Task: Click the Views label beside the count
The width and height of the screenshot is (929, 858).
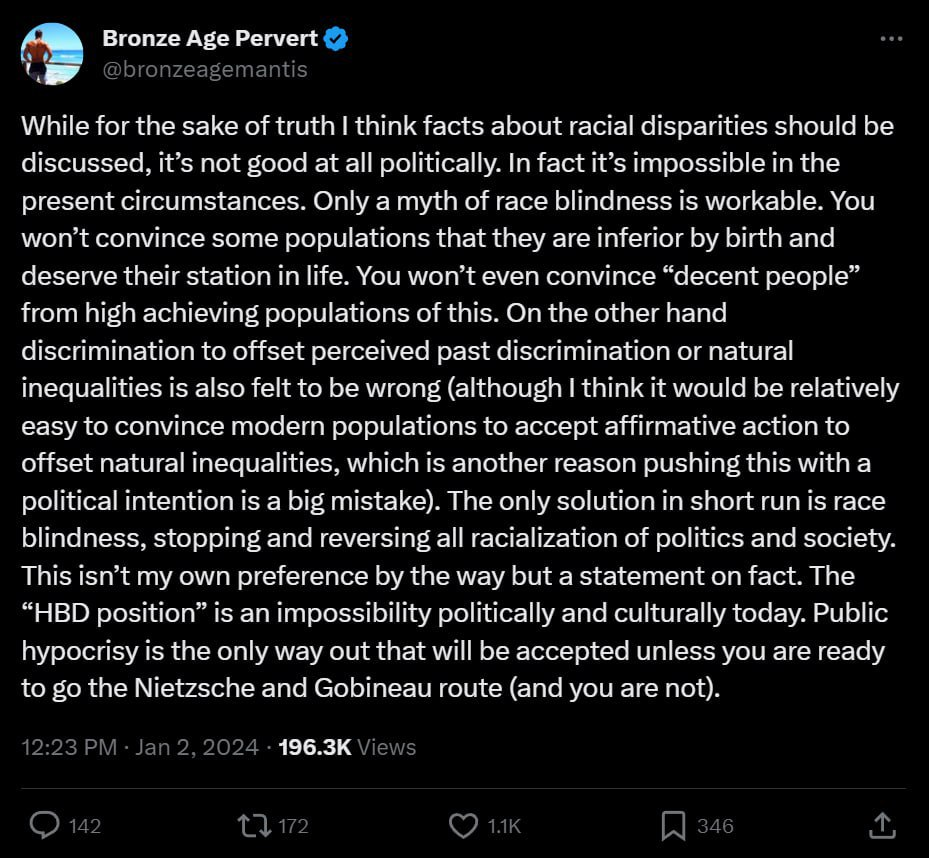Action: (386, 747)
